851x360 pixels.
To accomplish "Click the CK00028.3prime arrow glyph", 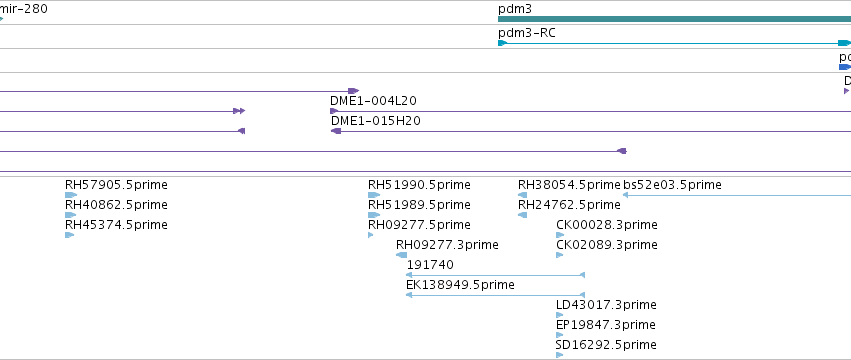I will (560, 235).
